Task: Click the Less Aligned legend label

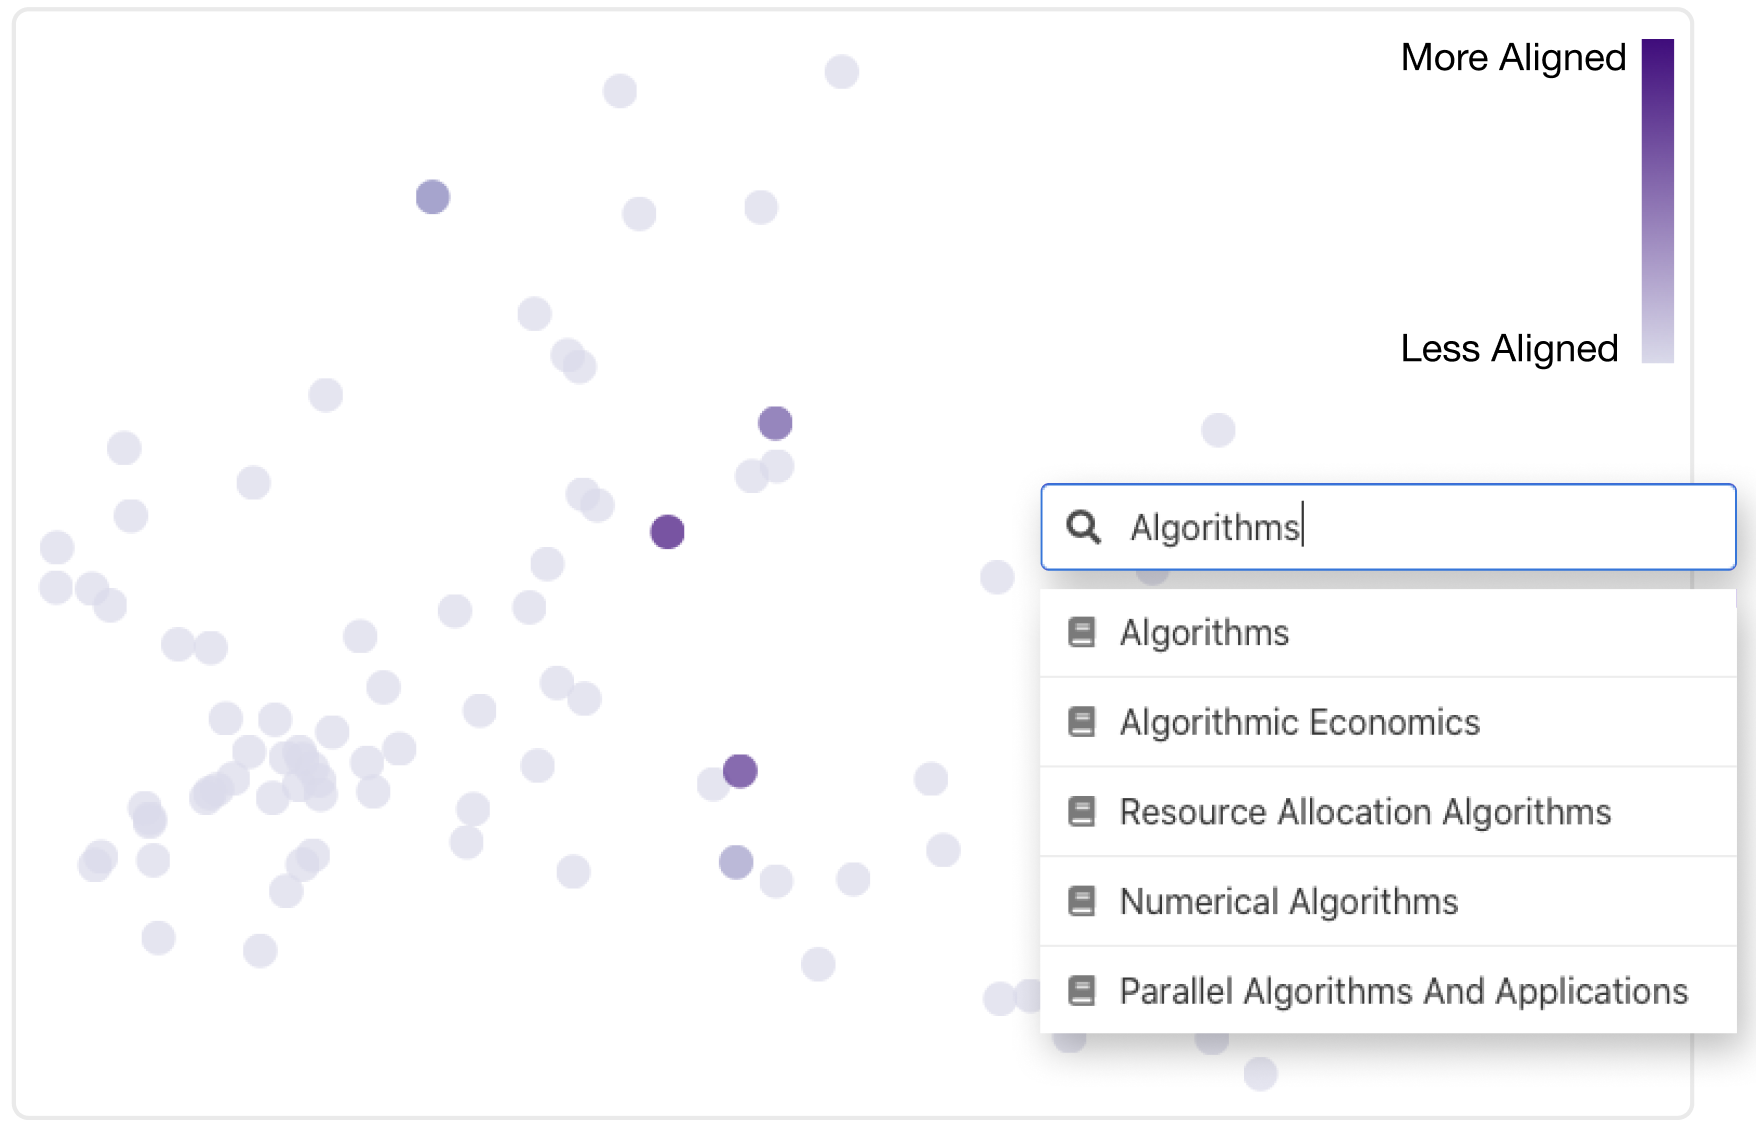Action: tap(1509, 349)
